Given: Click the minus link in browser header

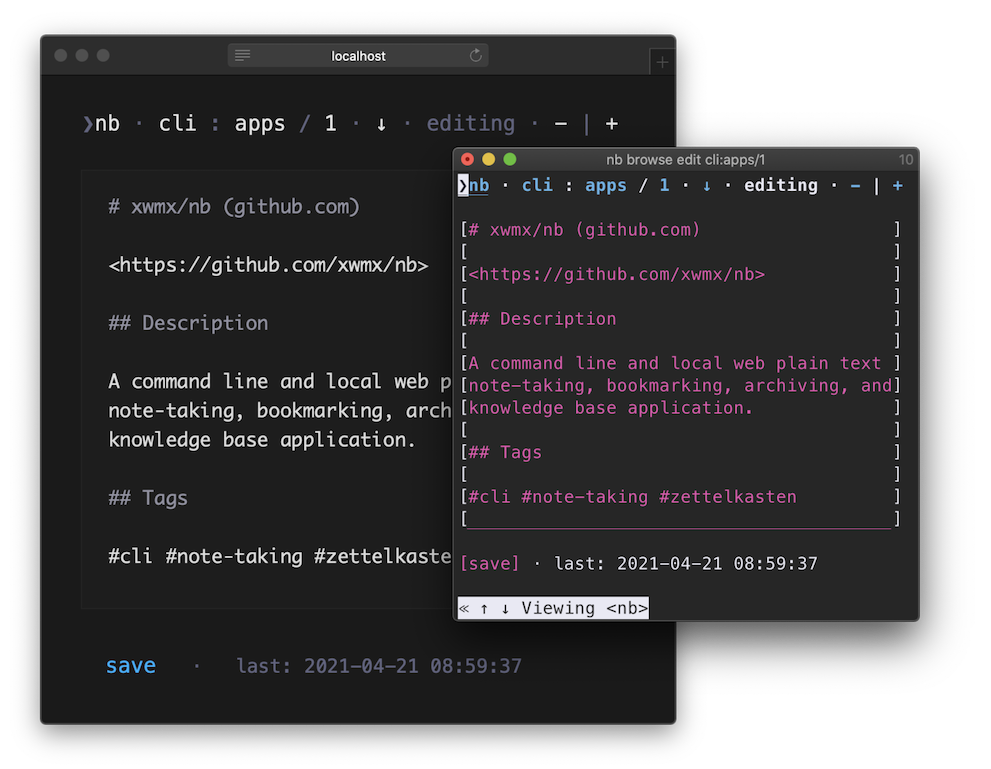Looking at the screenshot, I should click(x=561, y=124).
